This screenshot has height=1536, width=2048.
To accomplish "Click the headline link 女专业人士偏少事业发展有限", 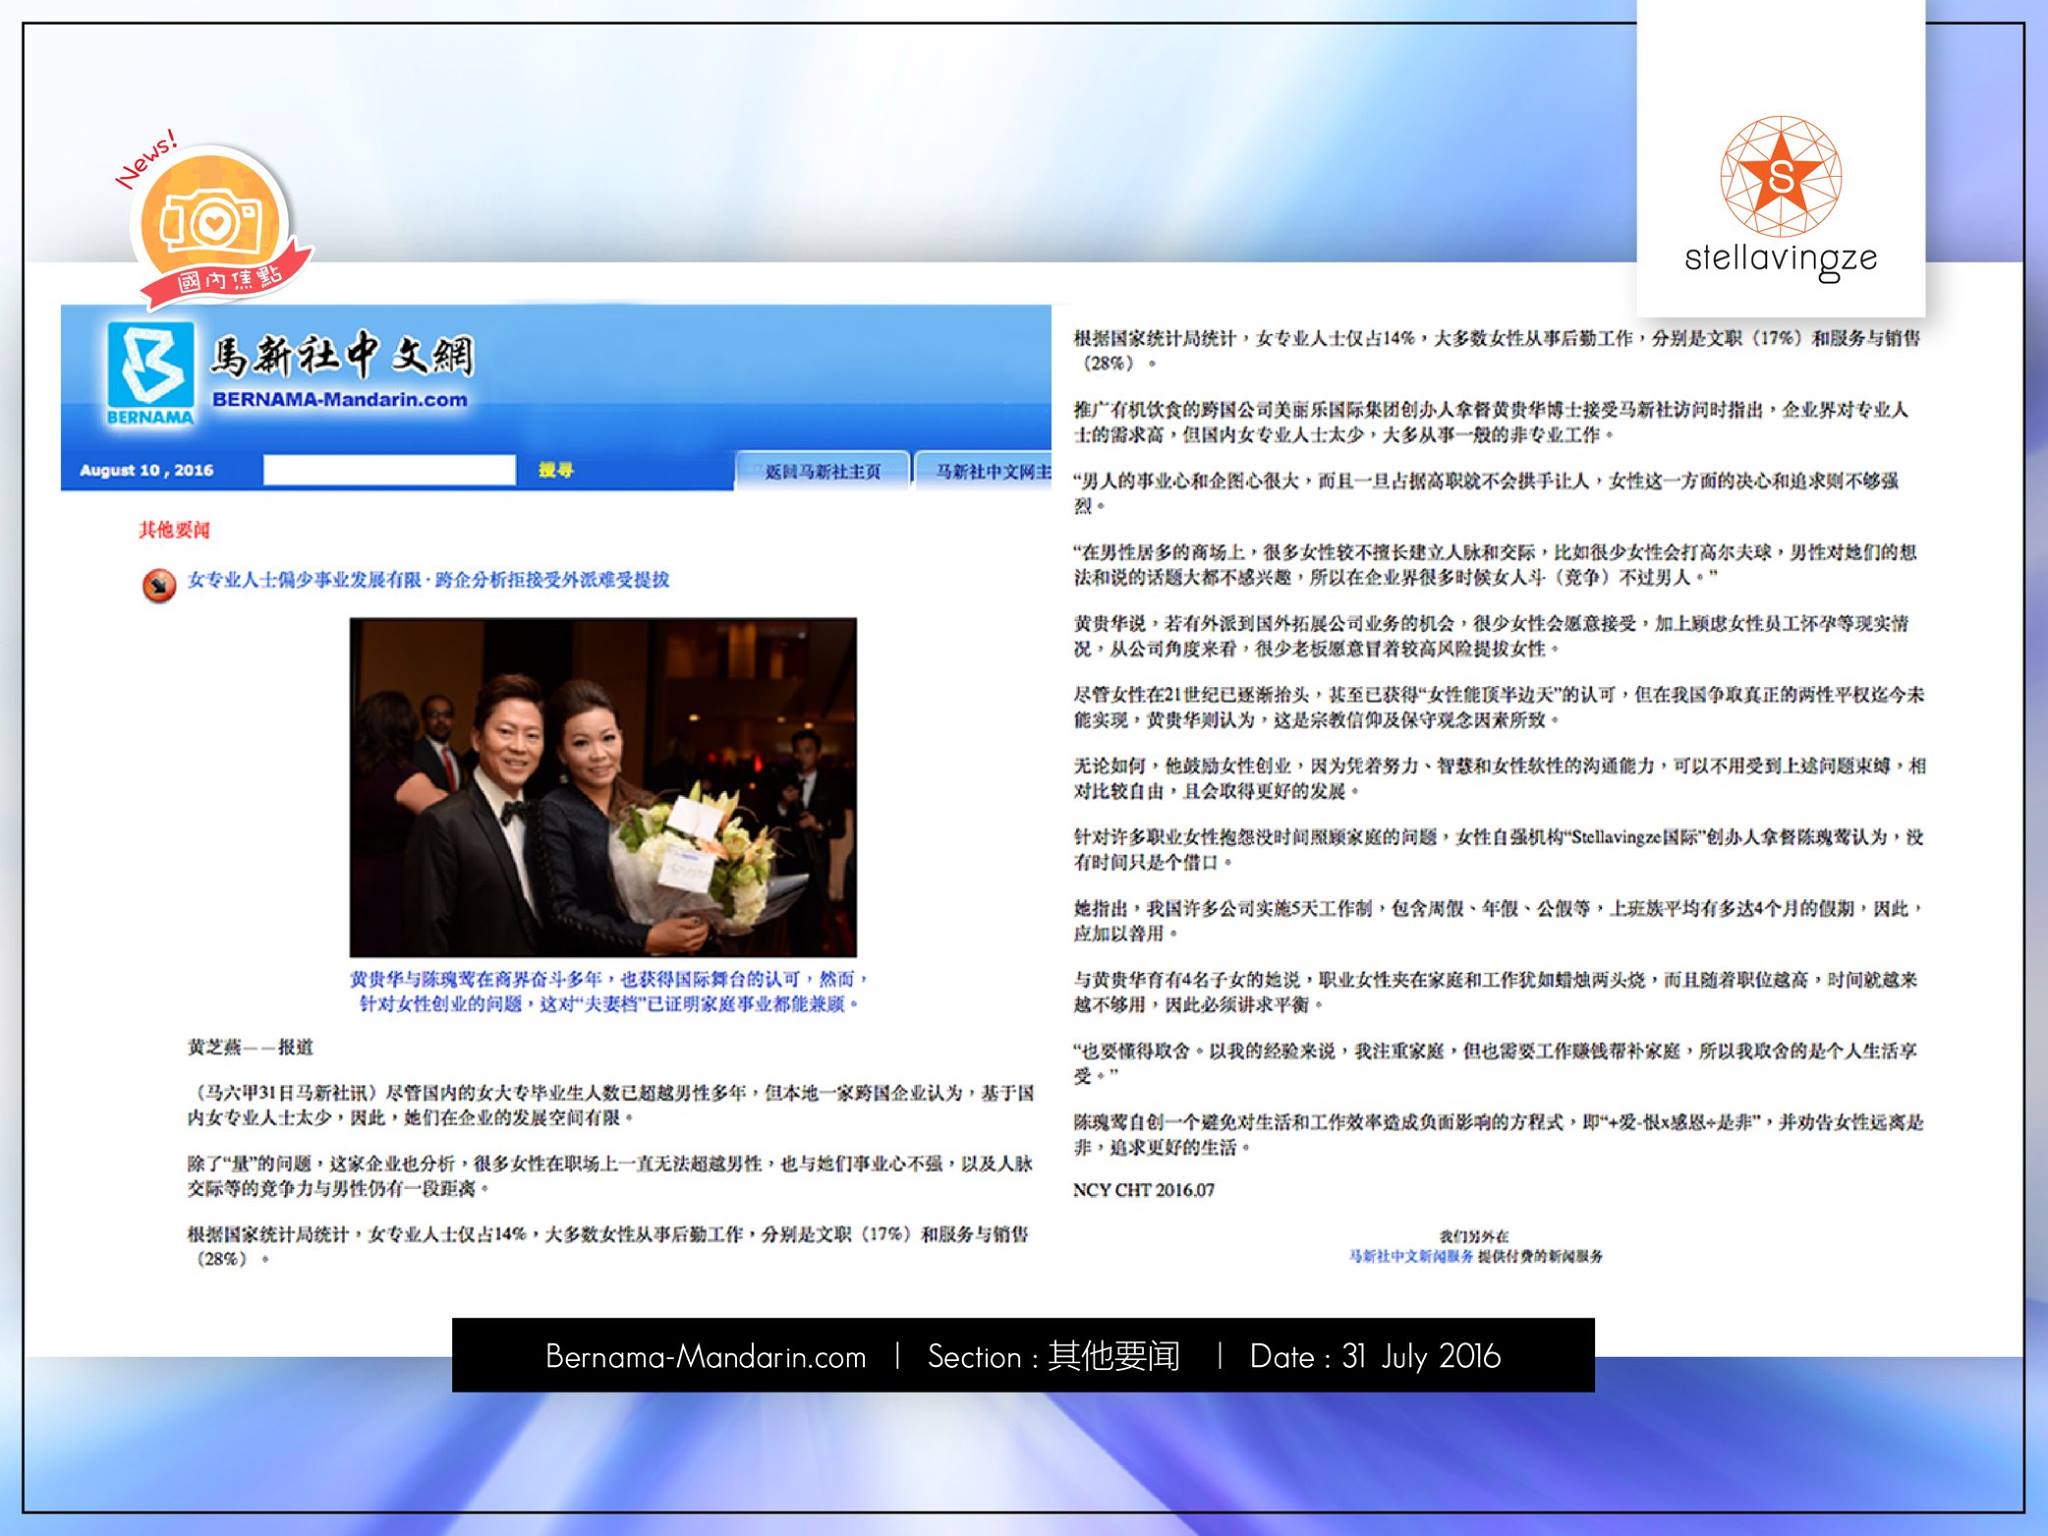I will [429, 580].
